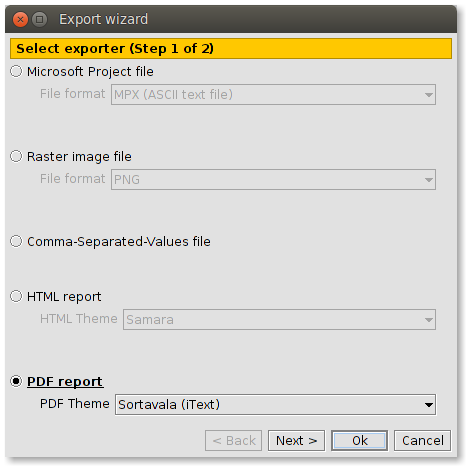
Task: Select Comma-Separated-Values file exporter
Action: pos(16,241)
